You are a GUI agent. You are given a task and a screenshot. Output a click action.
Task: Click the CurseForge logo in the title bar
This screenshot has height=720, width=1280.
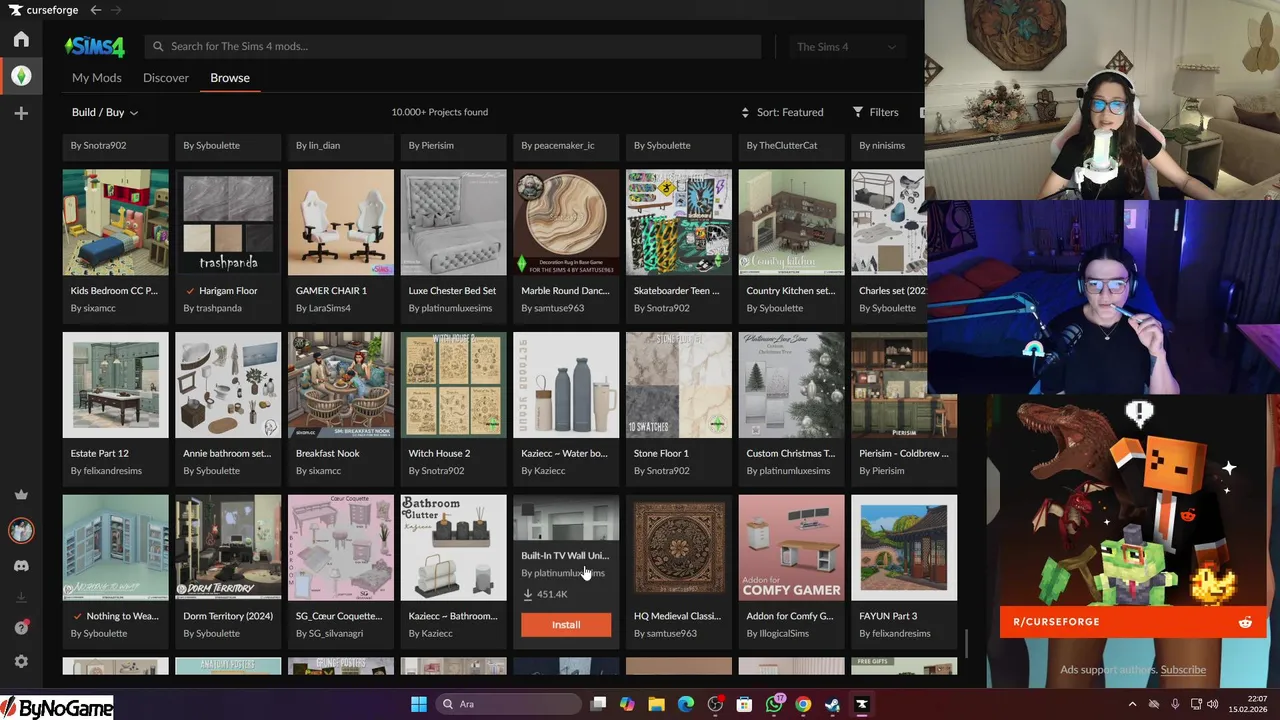click(42, 10)
